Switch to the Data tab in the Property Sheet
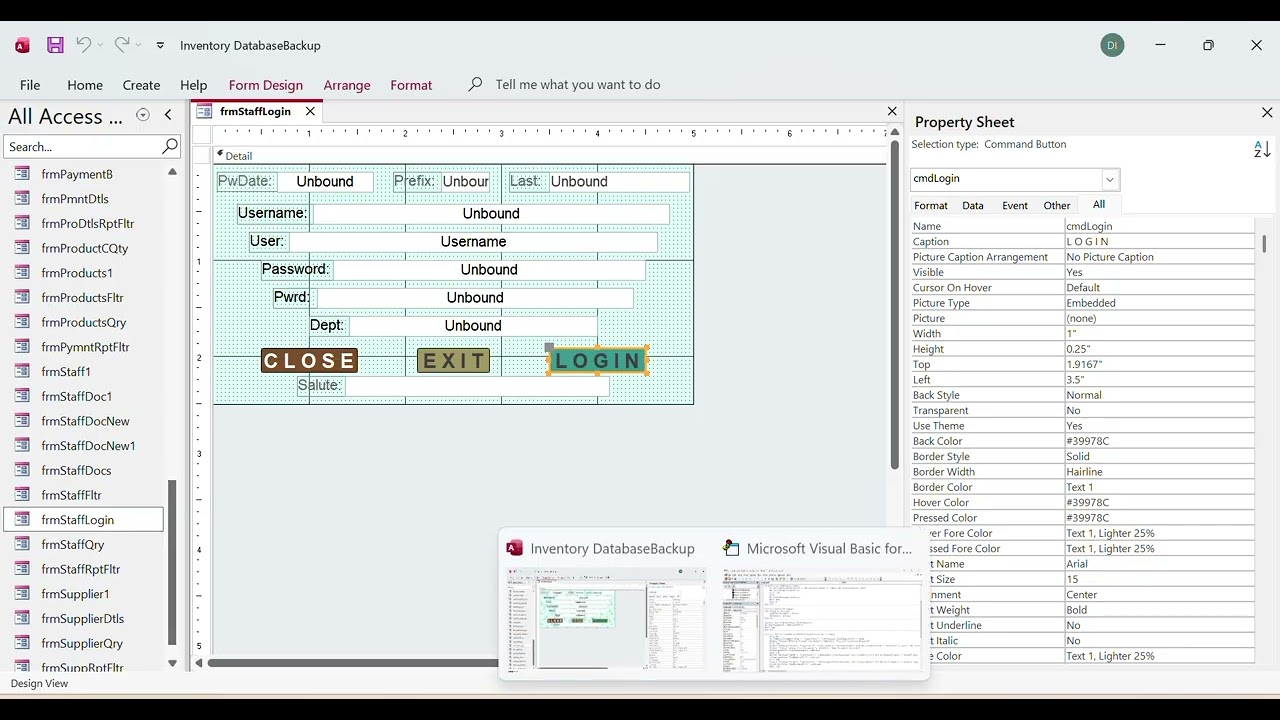The height and width of the screenshot is (720, 1280). pos(973,205)
